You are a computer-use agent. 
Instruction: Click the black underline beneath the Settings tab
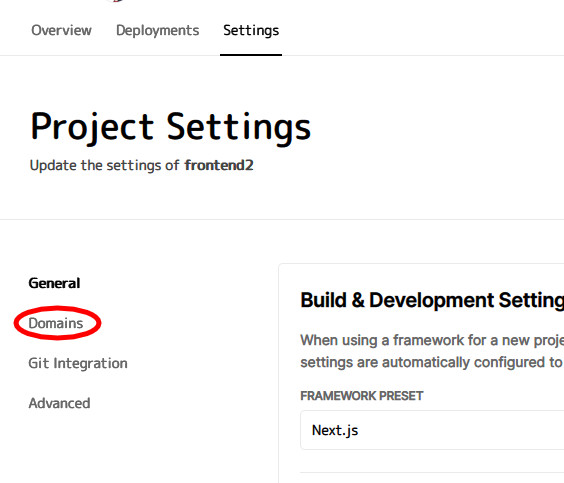click(x=251, y=55)
